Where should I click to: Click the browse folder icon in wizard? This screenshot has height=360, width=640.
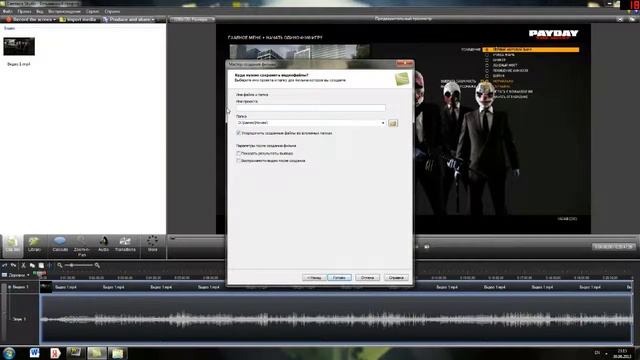pyautogui.click(x=393, y=123)
